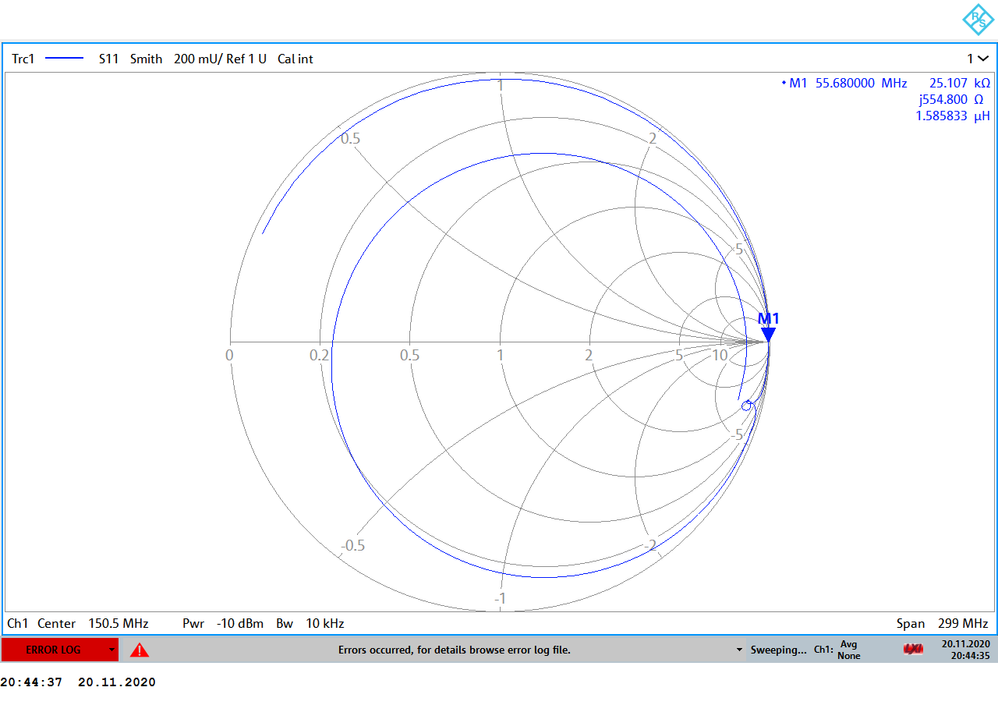
Task: Click the Ch1: Avg None status entry
Action: [x=838, y=650]
